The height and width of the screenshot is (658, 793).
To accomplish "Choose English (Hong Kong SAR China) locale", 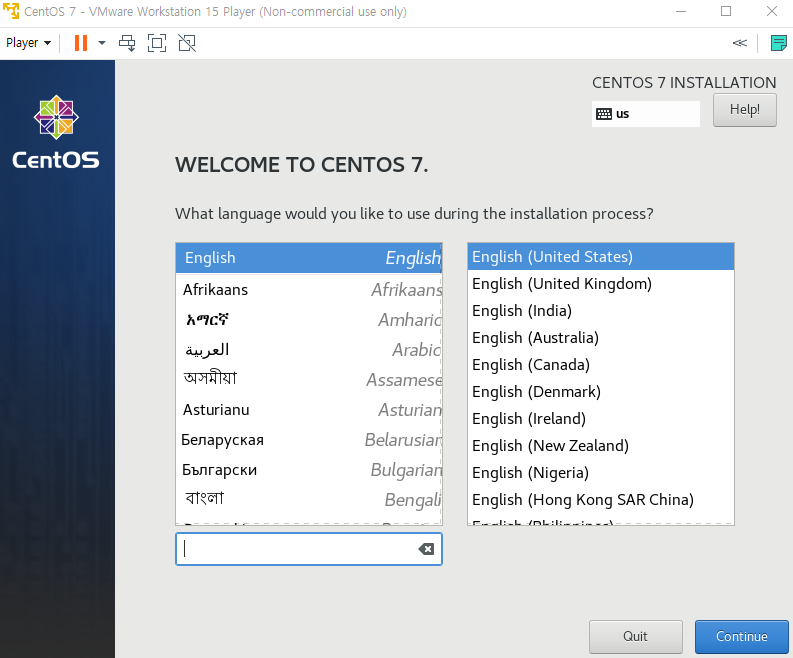I will (x=601, y=500).
